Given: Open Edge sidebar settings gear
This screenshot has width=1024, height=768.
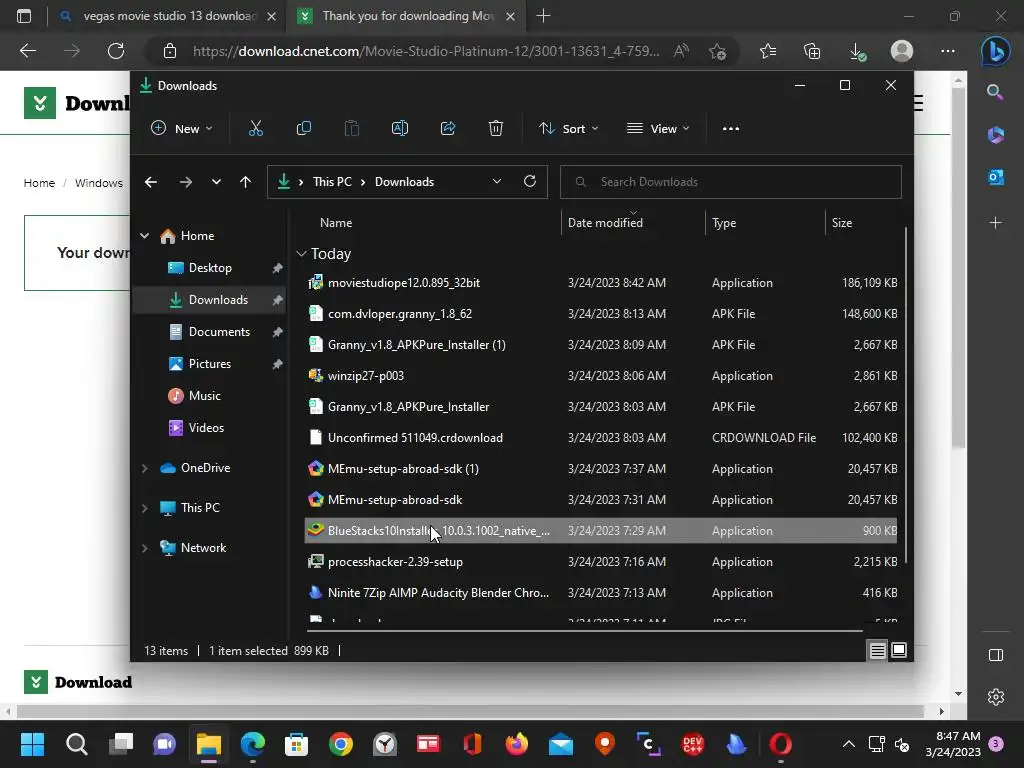Looking at the screenshot, I should pyautogui.click(x=996, y=697).
